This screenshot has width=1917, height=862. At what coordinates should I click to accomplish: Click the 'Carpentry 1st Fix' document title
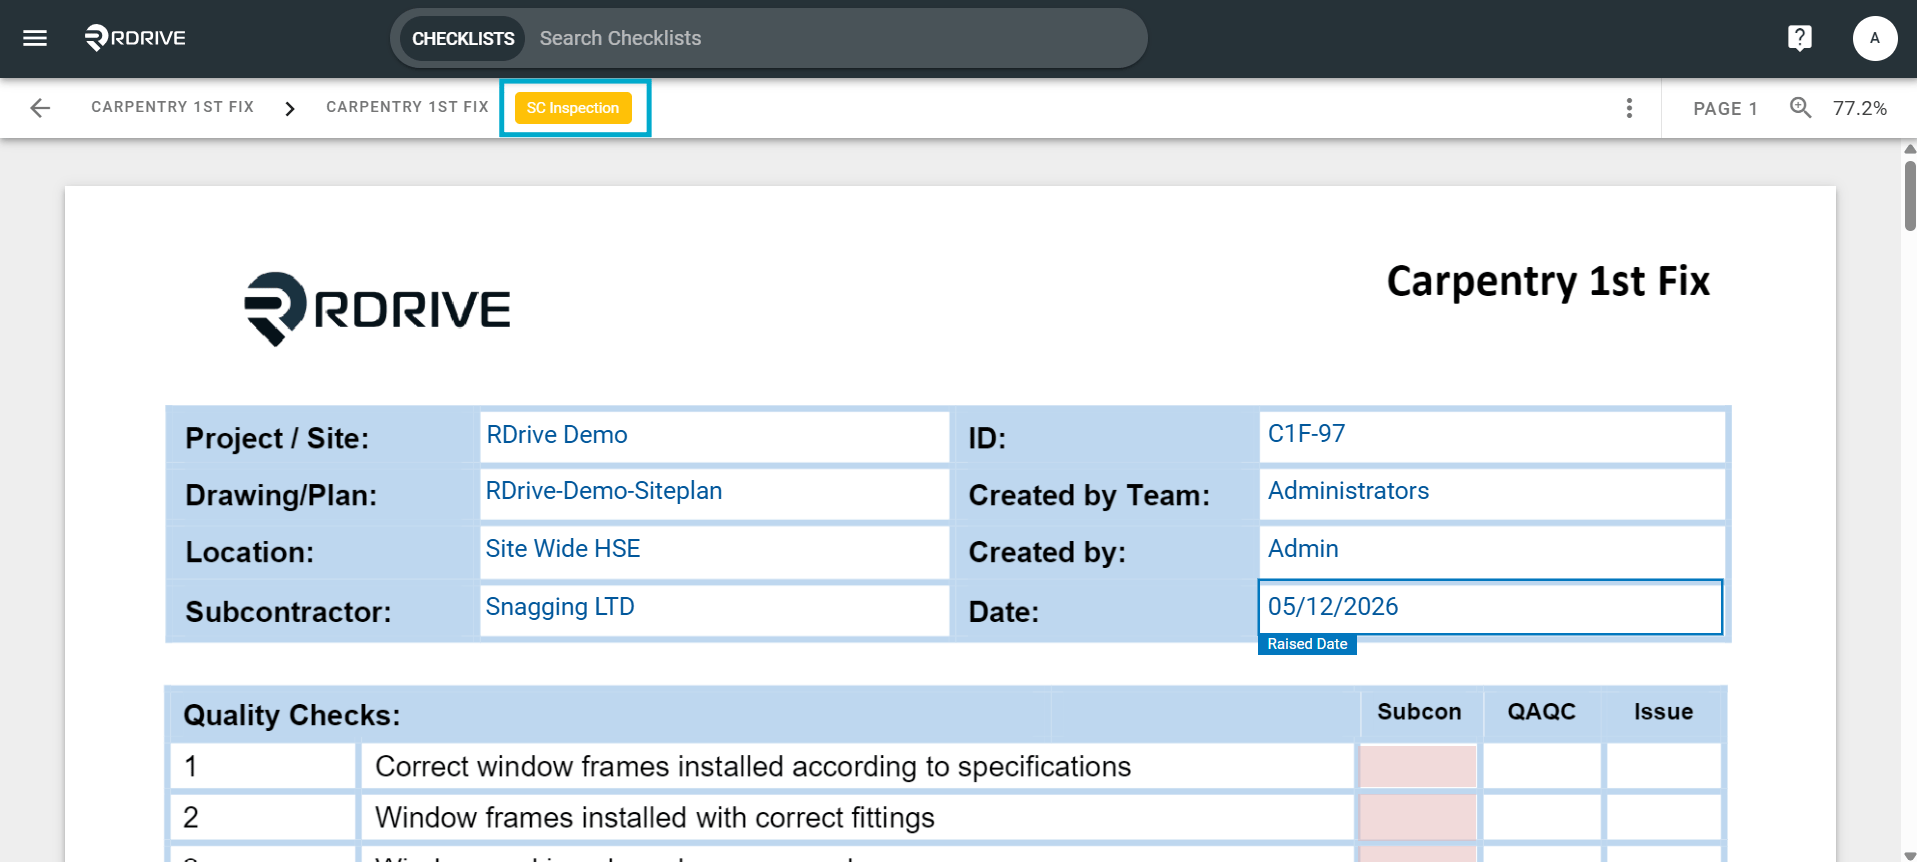[1548, 281]
